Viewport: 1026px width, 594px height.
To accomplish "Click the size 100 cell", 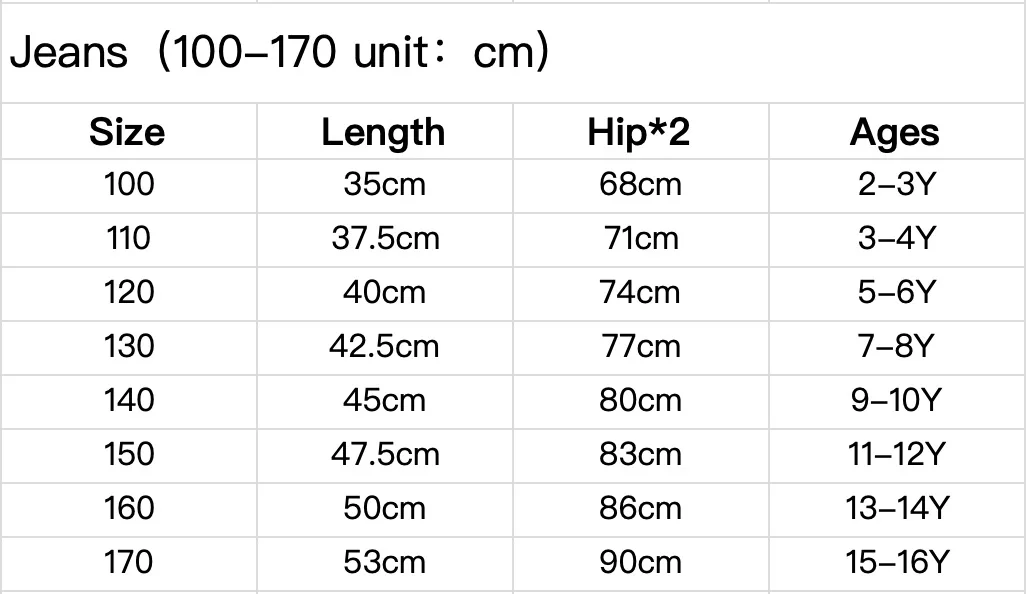I will 129,185.
